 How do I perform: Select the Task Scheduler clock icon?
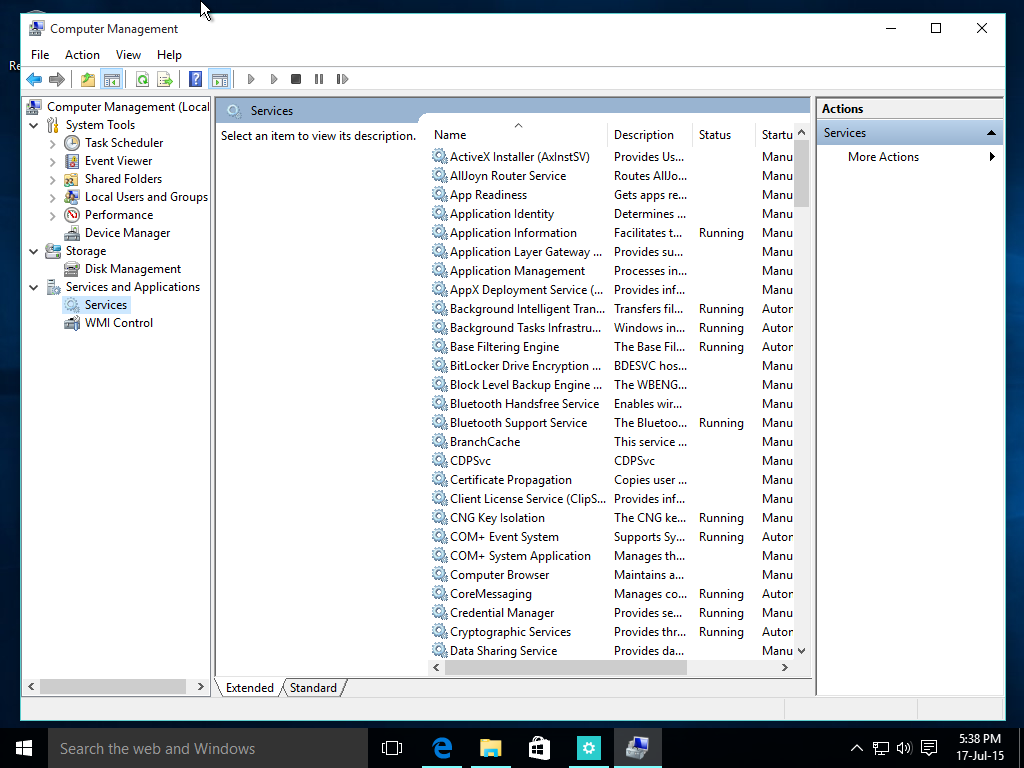point(72,142)
